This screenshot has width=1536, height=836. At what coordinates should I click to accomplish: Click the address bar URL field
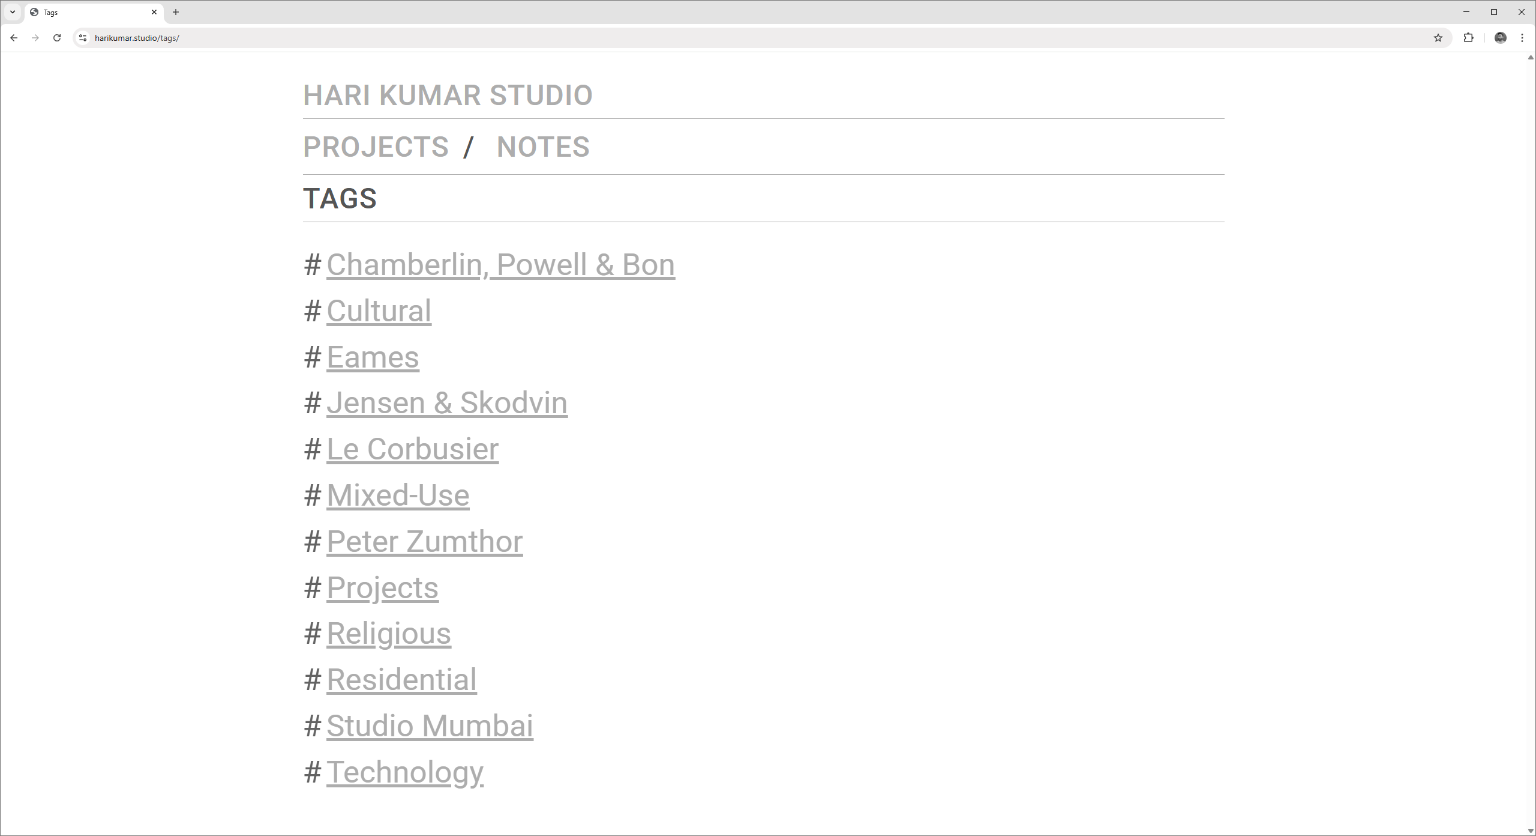tap(700, 38)
